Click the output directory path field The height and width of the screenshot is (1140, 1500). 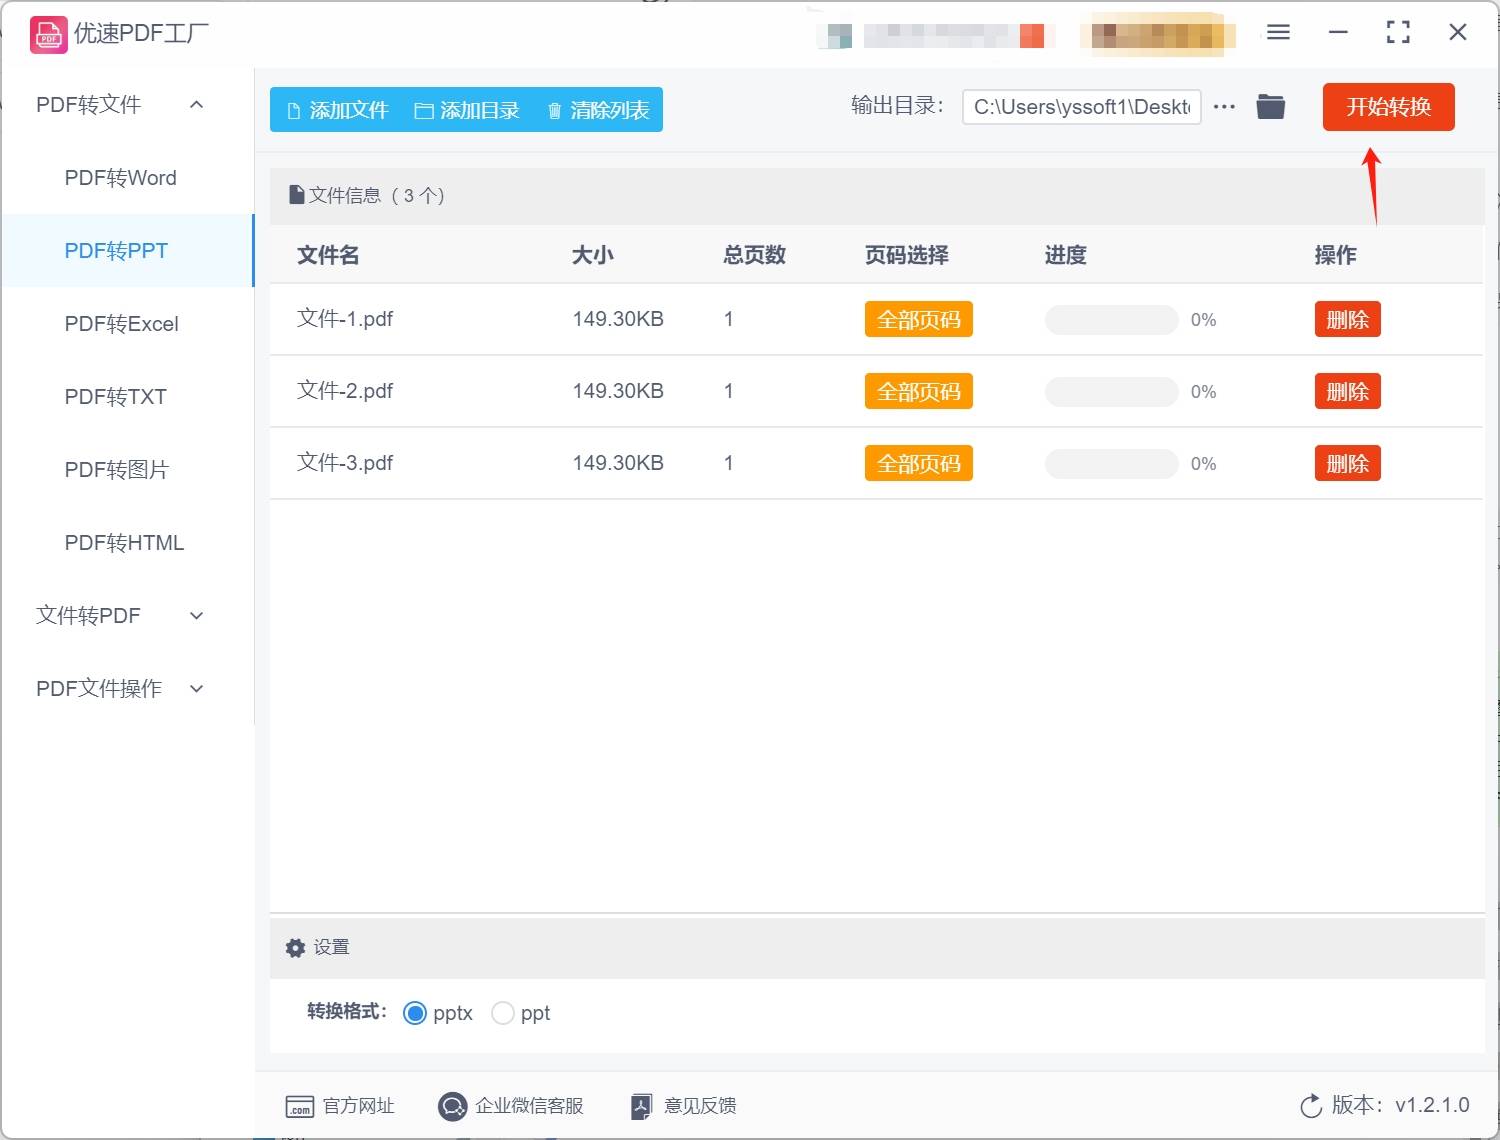point(1081,107)
